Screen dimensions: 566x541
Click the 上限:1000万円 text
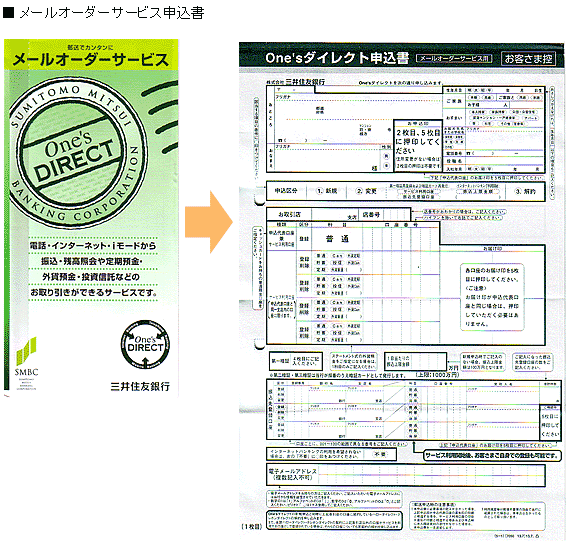point(437,375)
